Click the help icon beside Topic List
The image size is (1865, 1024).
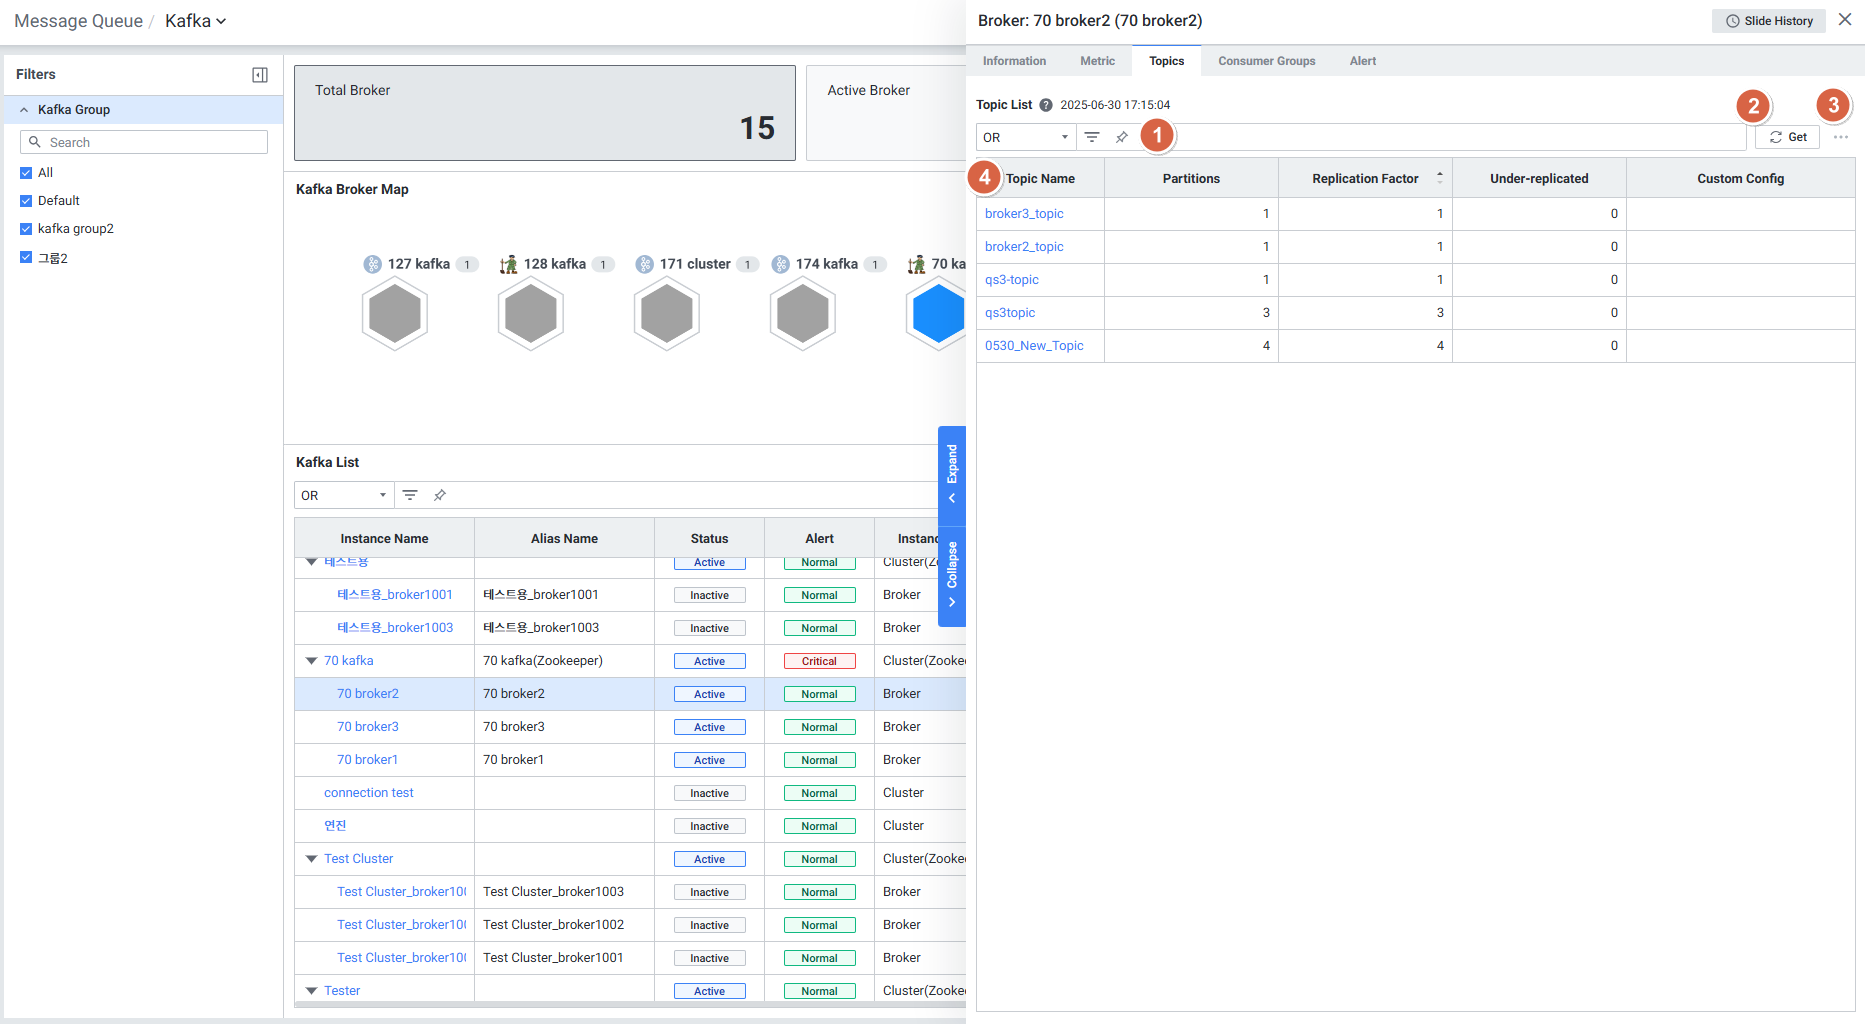1046,105
